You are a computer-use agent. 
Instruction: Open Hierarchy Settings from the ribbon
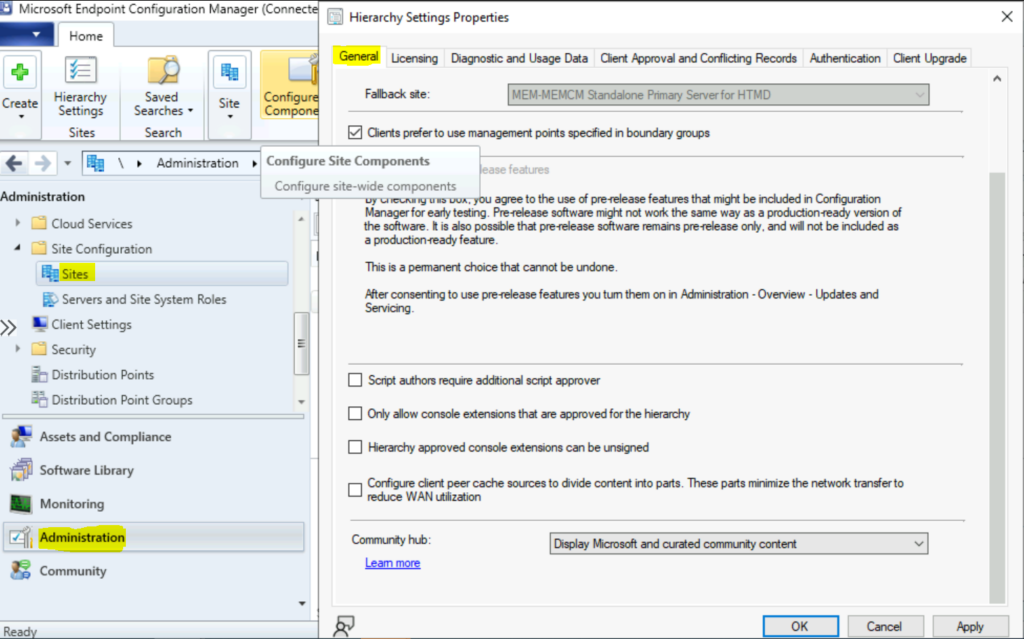80,86
